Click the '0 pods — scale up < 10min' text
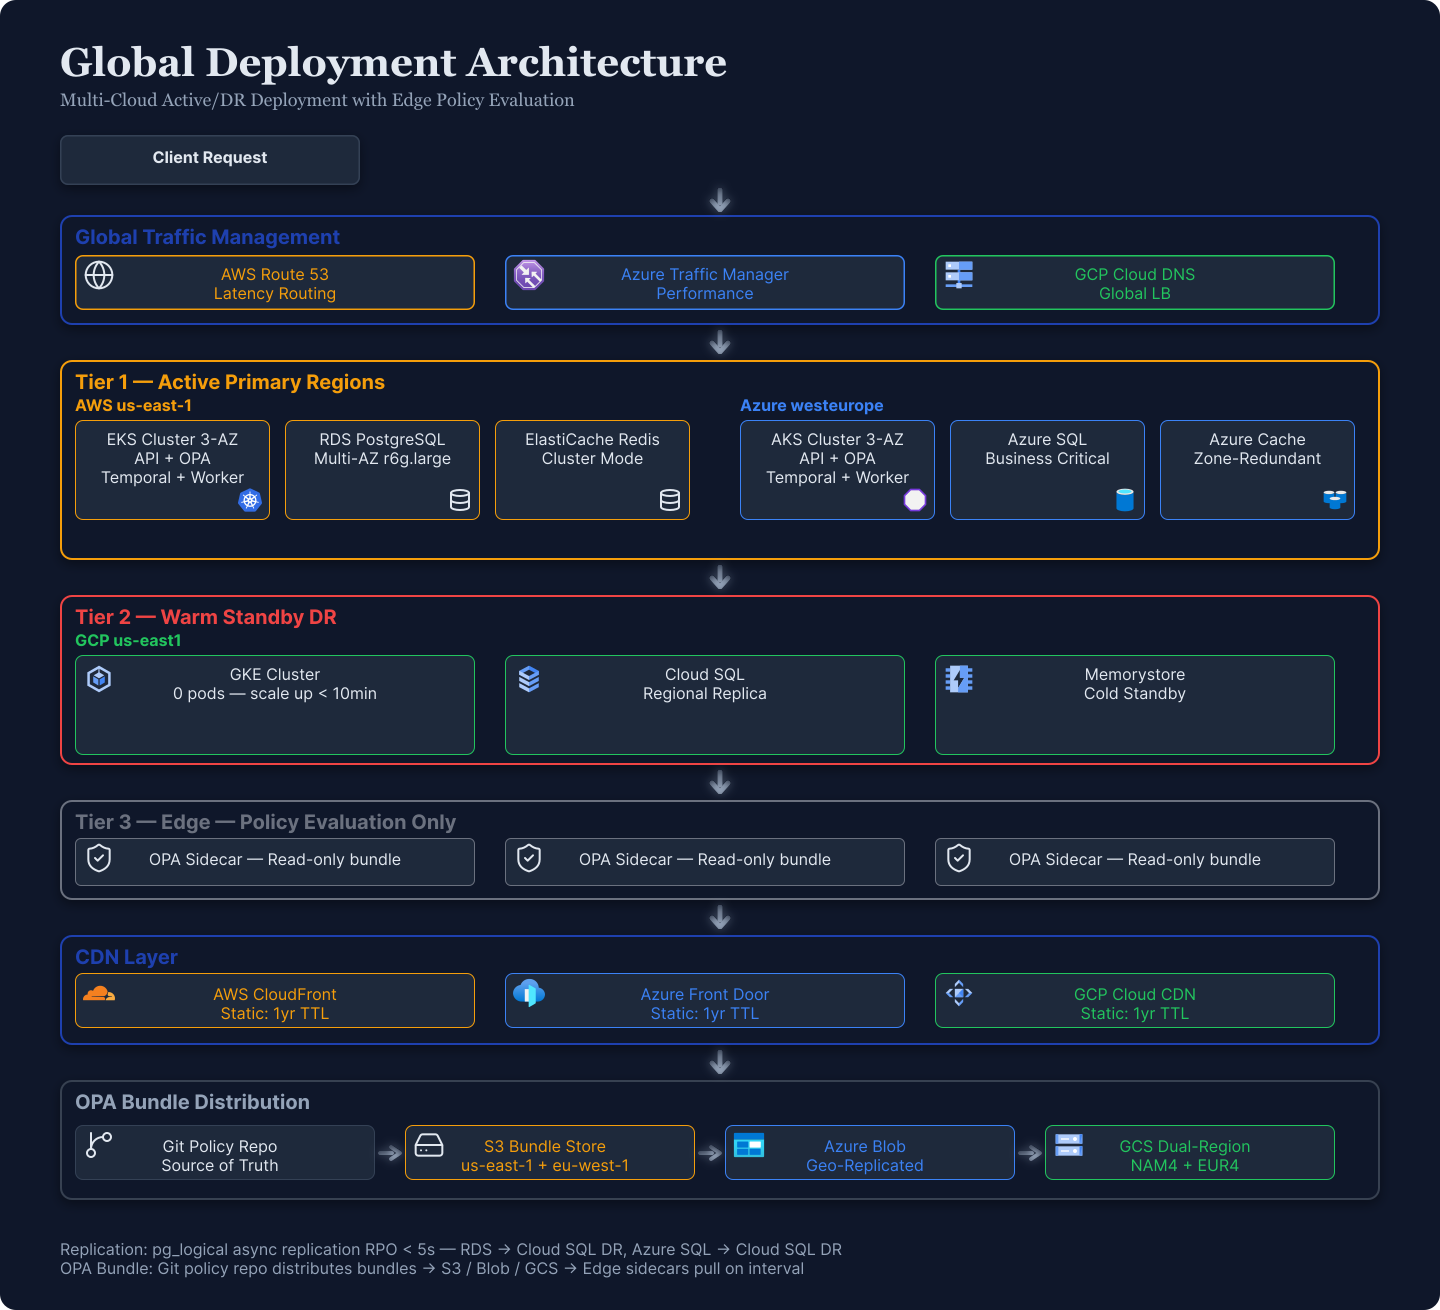This screenshot has width=1440, height=1310. 275,693
